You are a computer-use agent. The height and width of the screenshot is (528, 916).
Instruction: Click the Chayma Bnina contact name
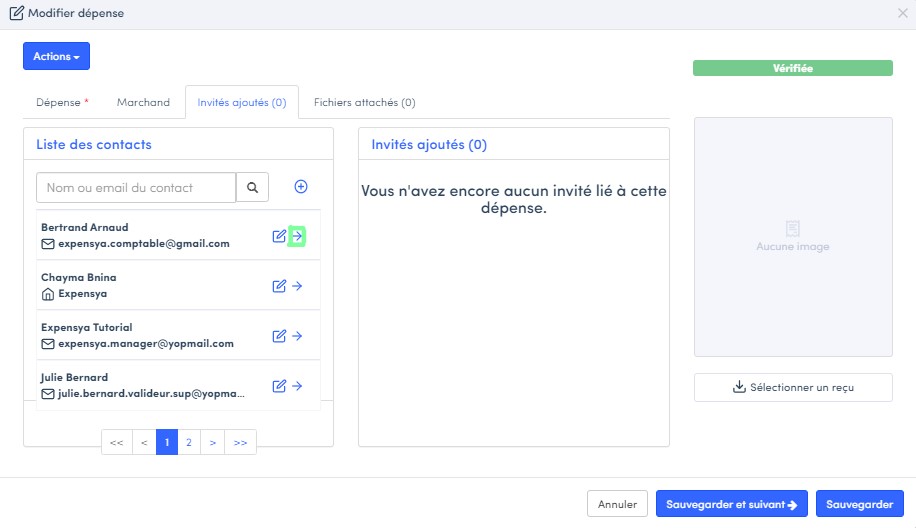(79, 277)
